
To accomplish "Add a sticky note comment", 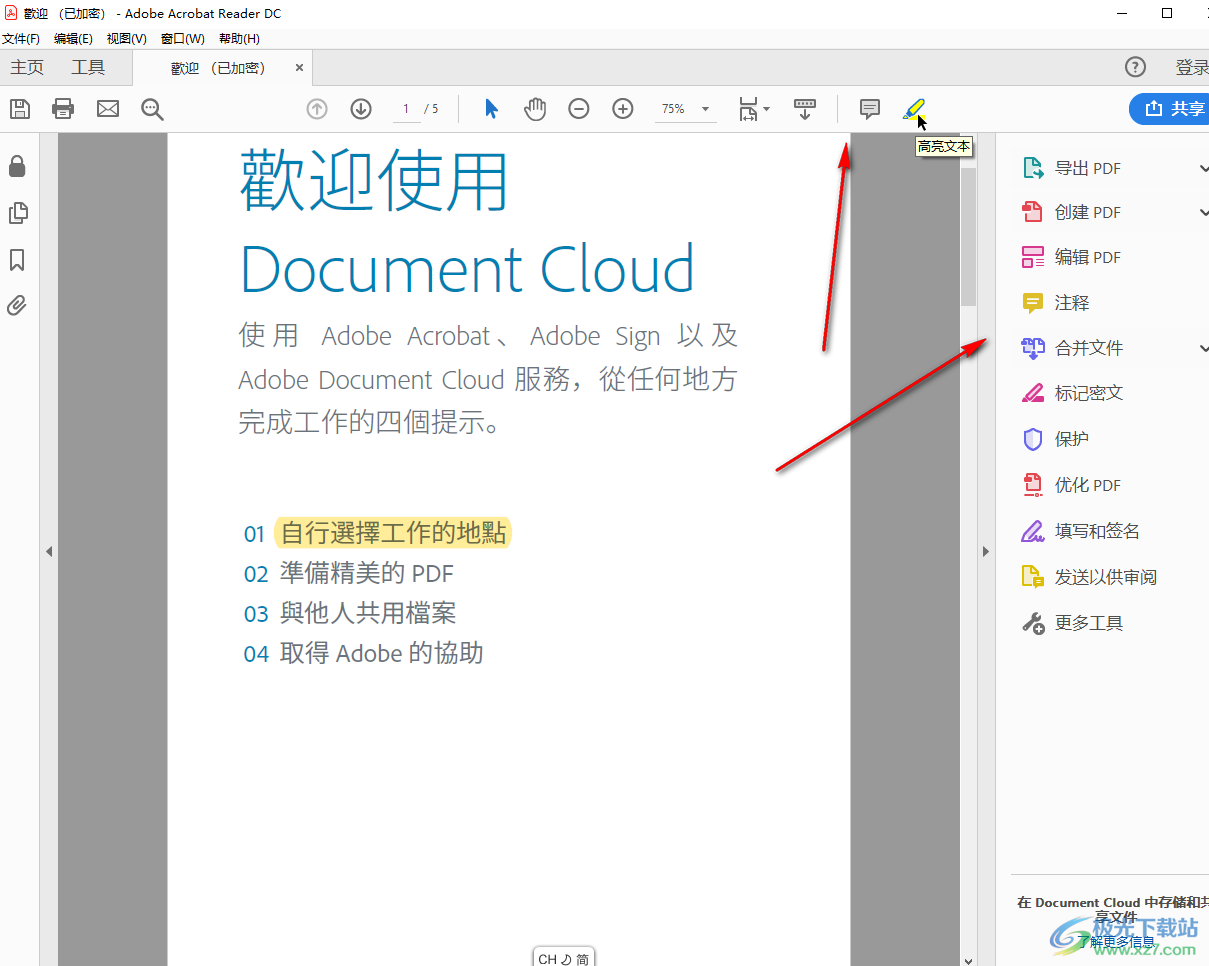I will coord(870,109).
